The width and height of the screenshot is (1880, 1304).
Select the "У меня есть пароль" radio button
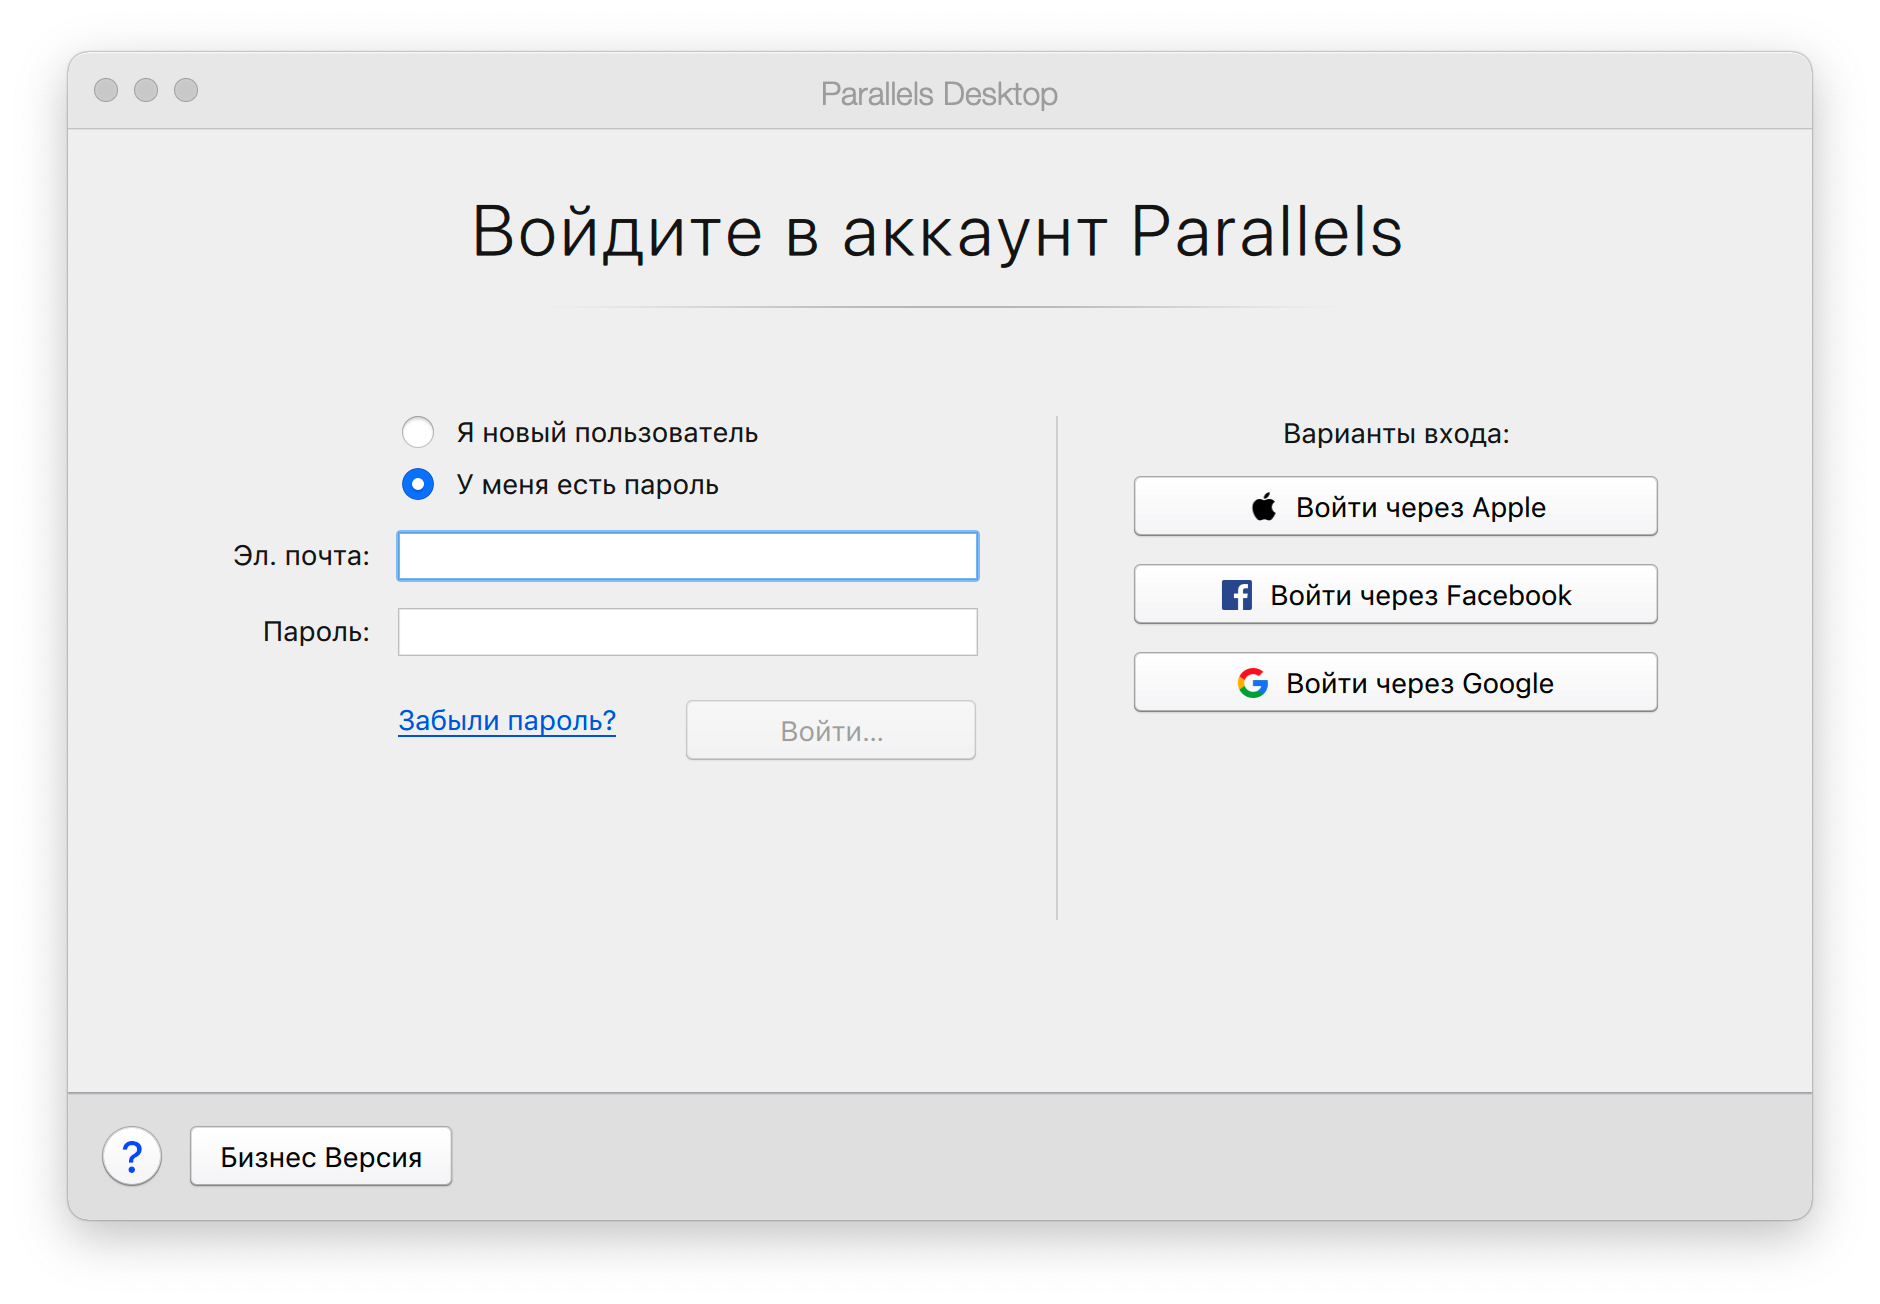418,485
